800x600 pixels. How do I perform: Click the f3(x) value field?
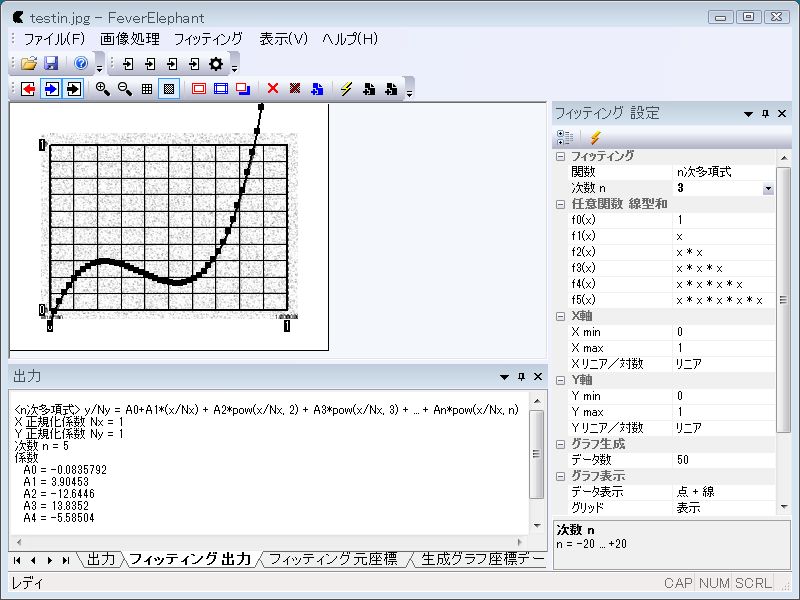coord(723,268)
